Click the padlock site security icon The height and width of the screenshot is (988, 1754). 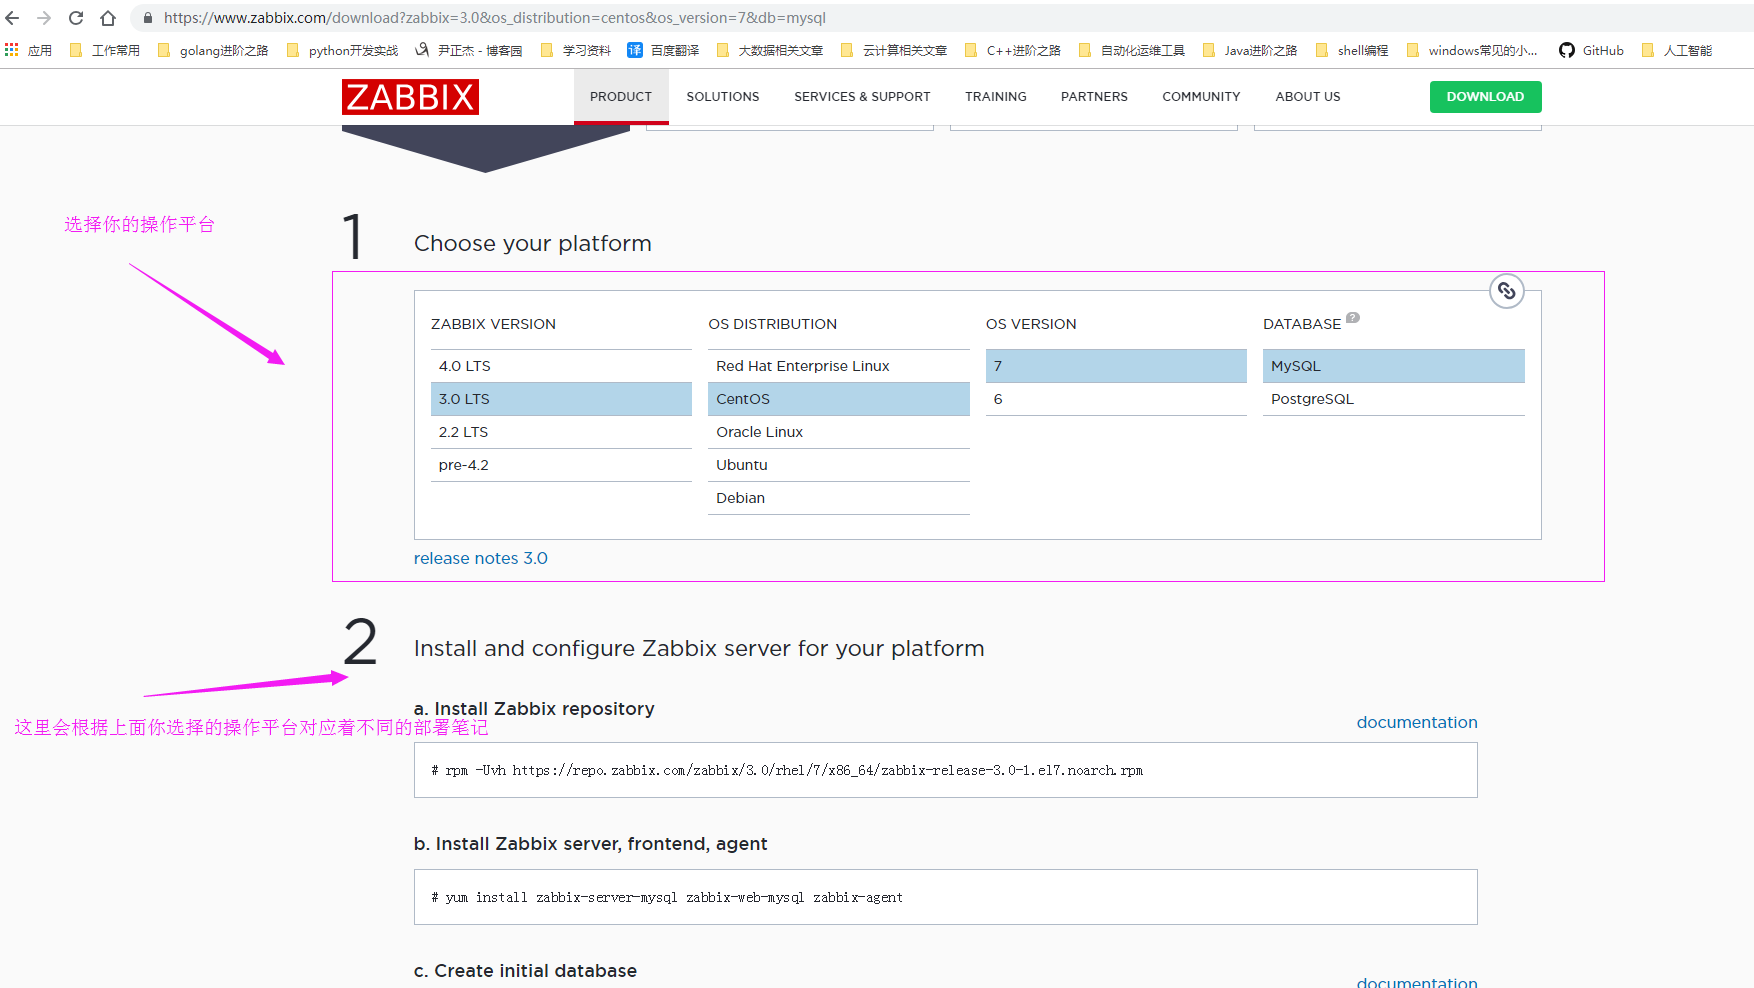click(148, 18)
